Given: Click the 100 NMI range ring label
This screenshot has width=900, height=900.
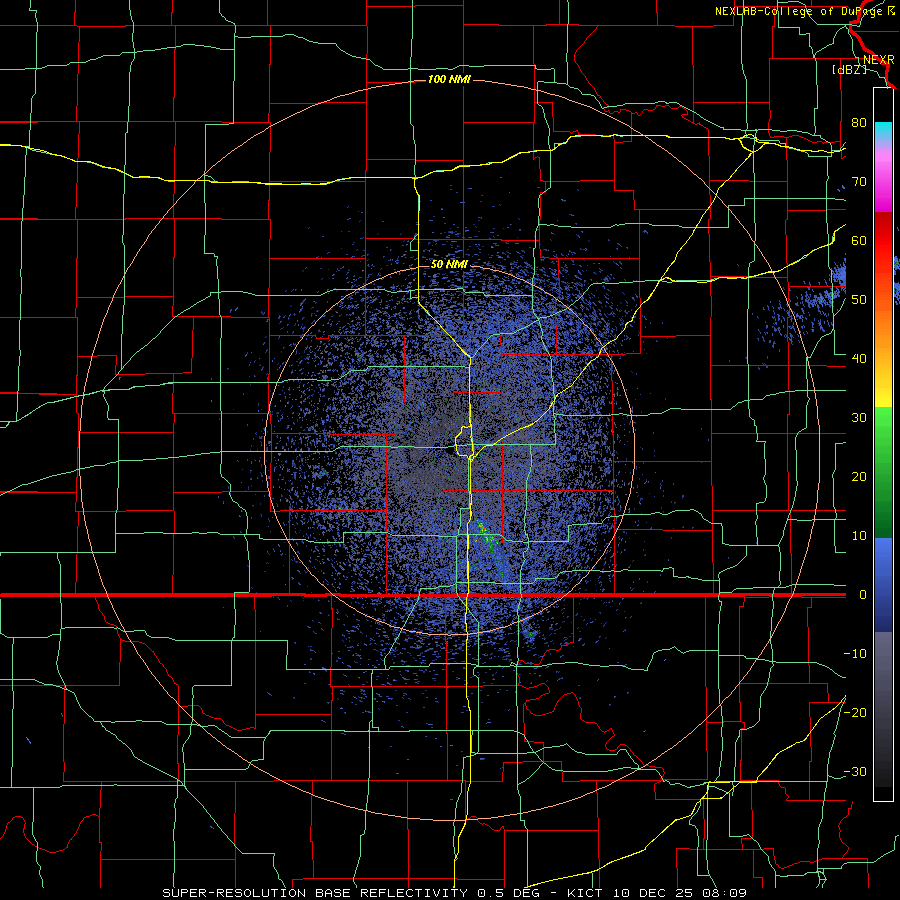Looking at the screenshot, I should click(x=449, y=79).
